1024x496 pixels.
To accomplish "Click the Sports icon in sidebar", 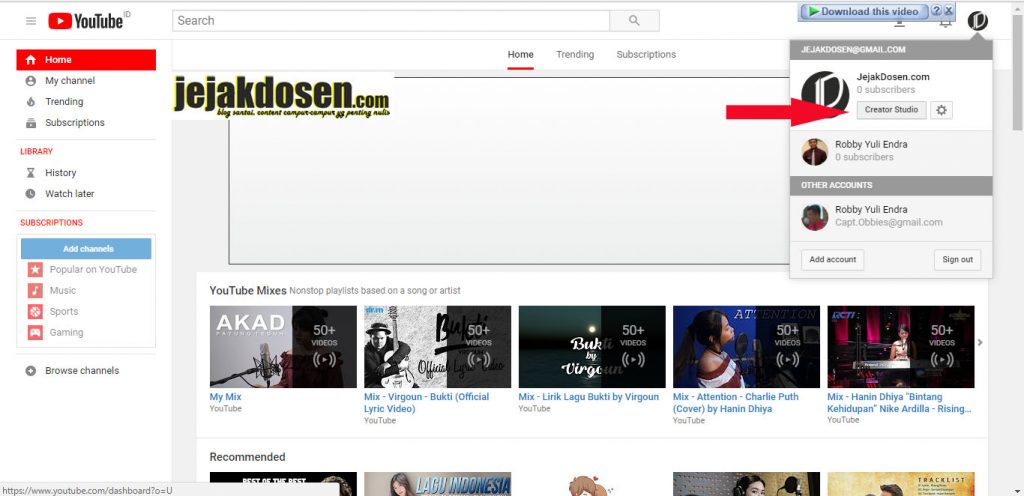I will click(35, 311).
